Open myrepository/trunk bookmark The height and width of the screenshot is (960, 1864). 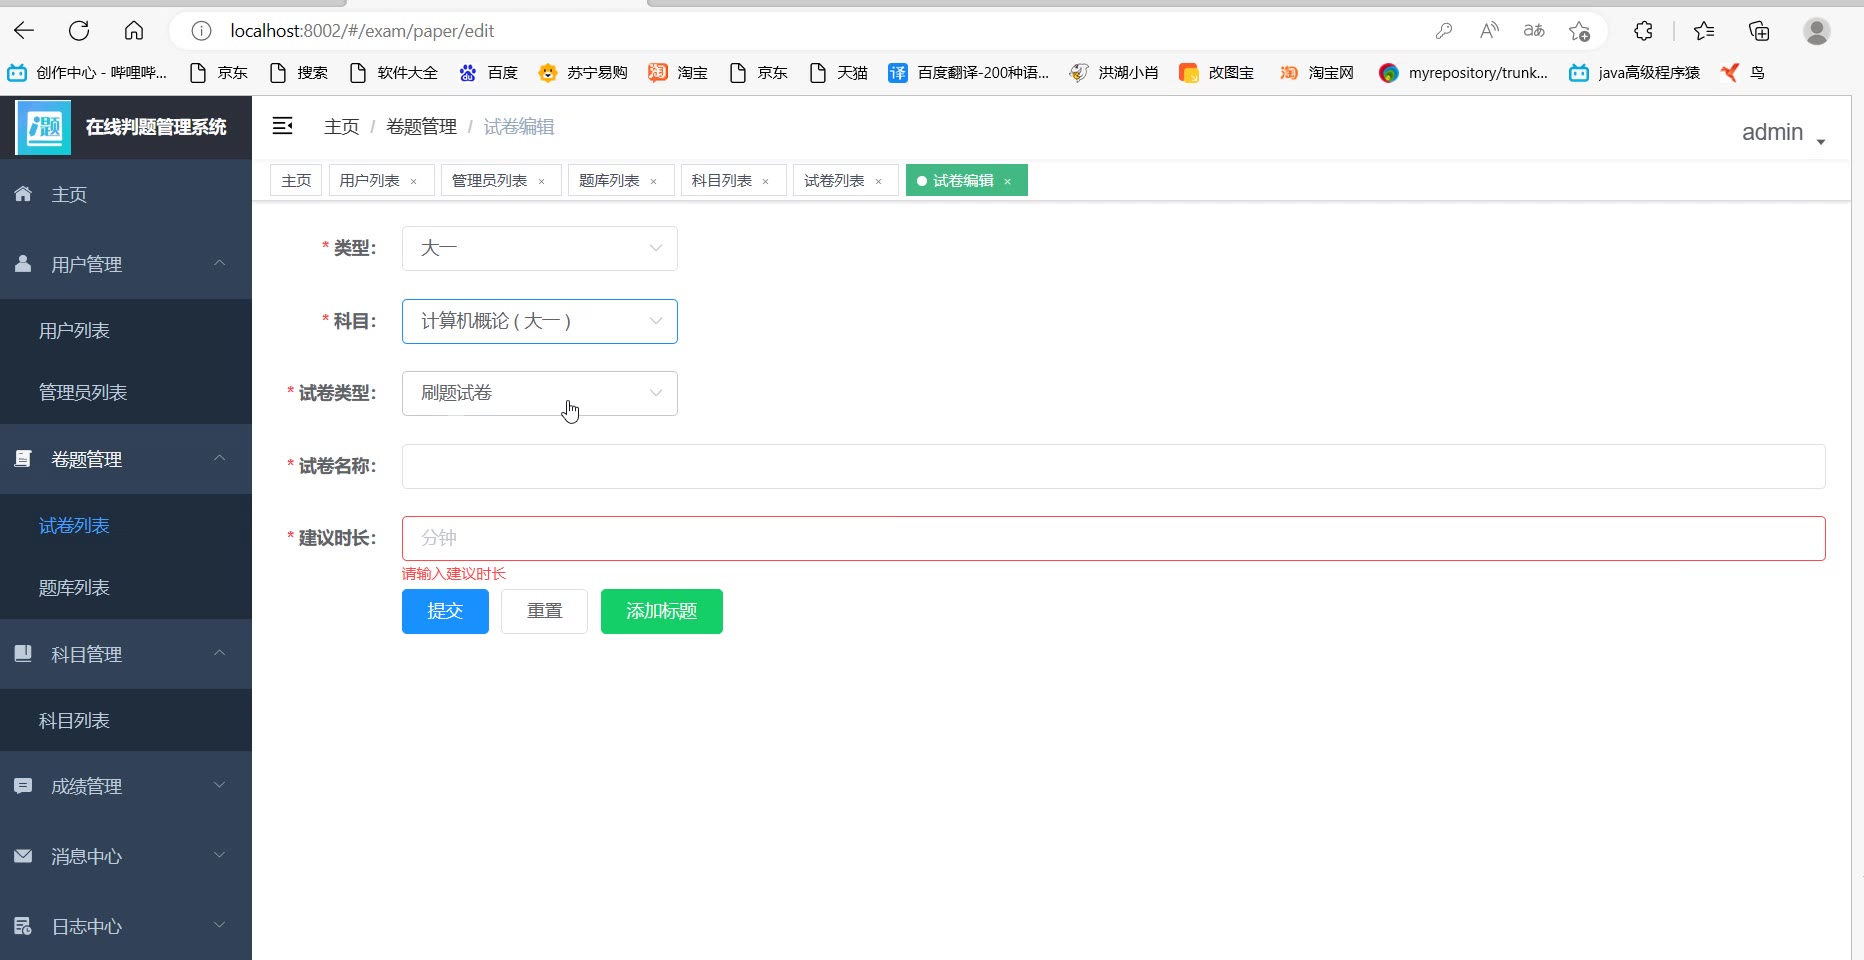click(x=1463, y=72)
